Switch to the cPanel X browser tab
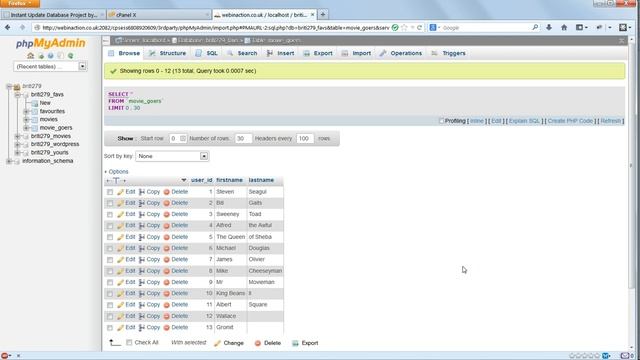640x360 pixels. click(x=158, y=15)
